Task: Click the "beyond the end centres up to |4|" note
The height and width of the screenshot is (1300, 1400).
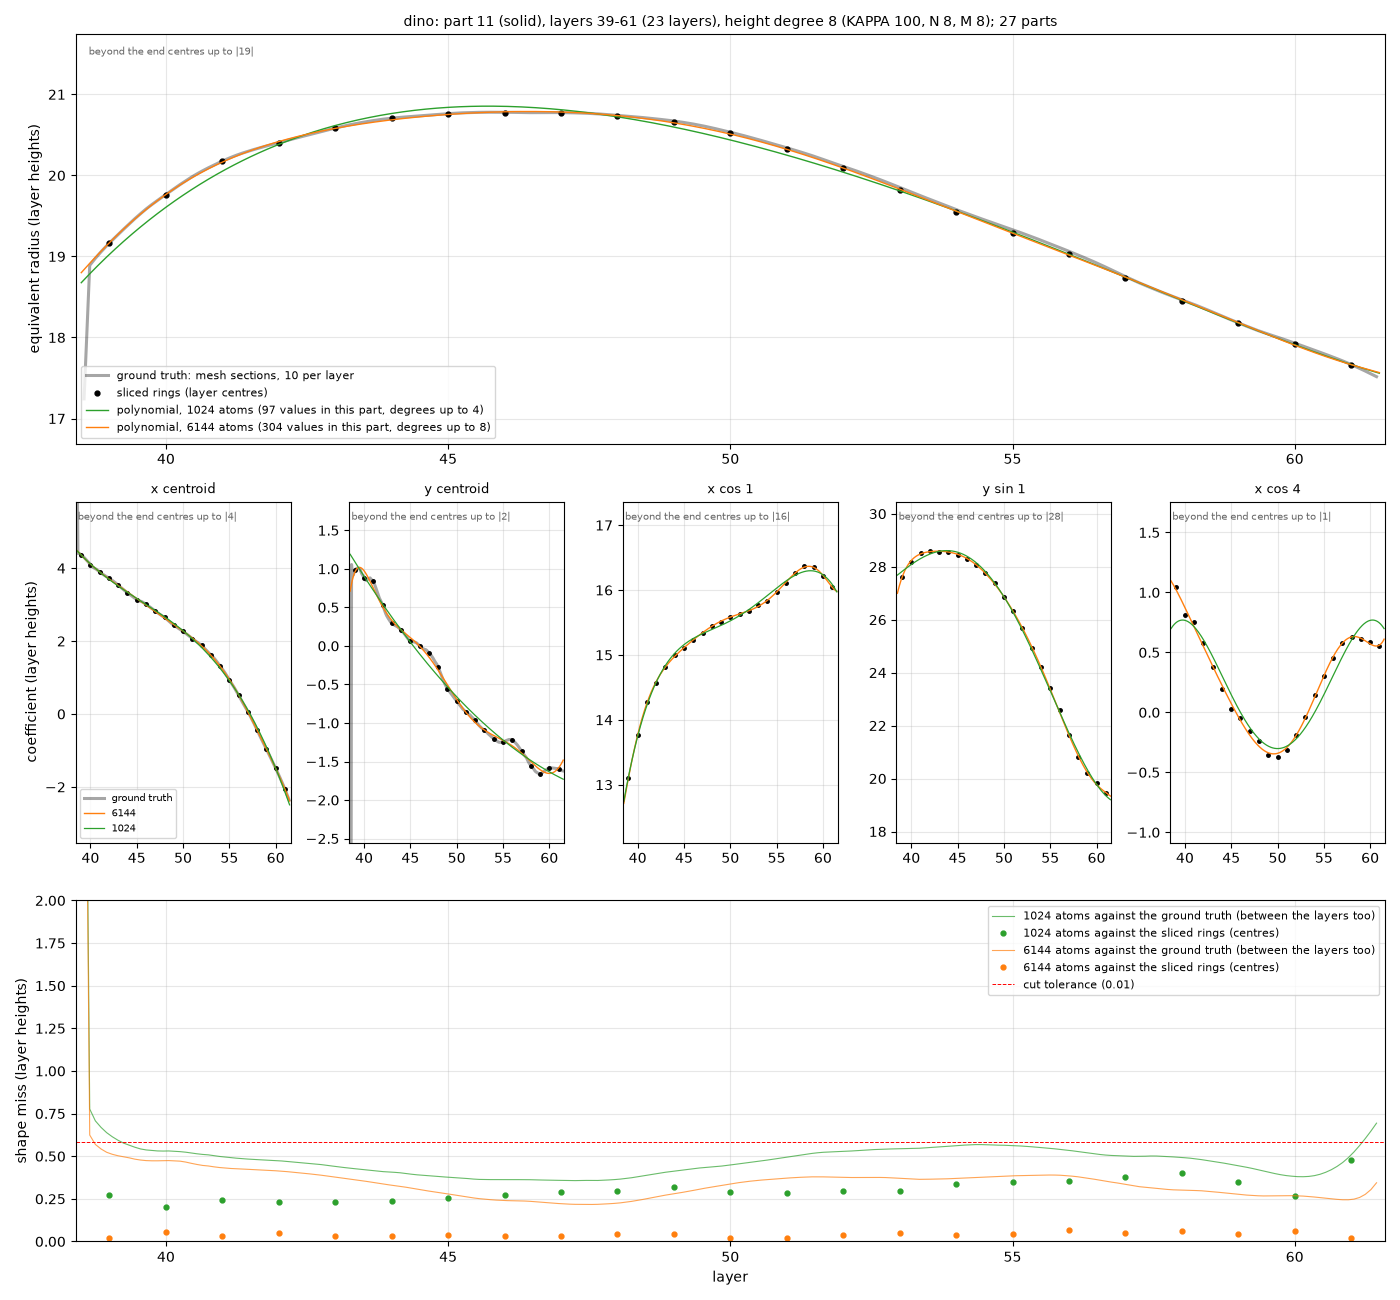Action: click(158, 517)
